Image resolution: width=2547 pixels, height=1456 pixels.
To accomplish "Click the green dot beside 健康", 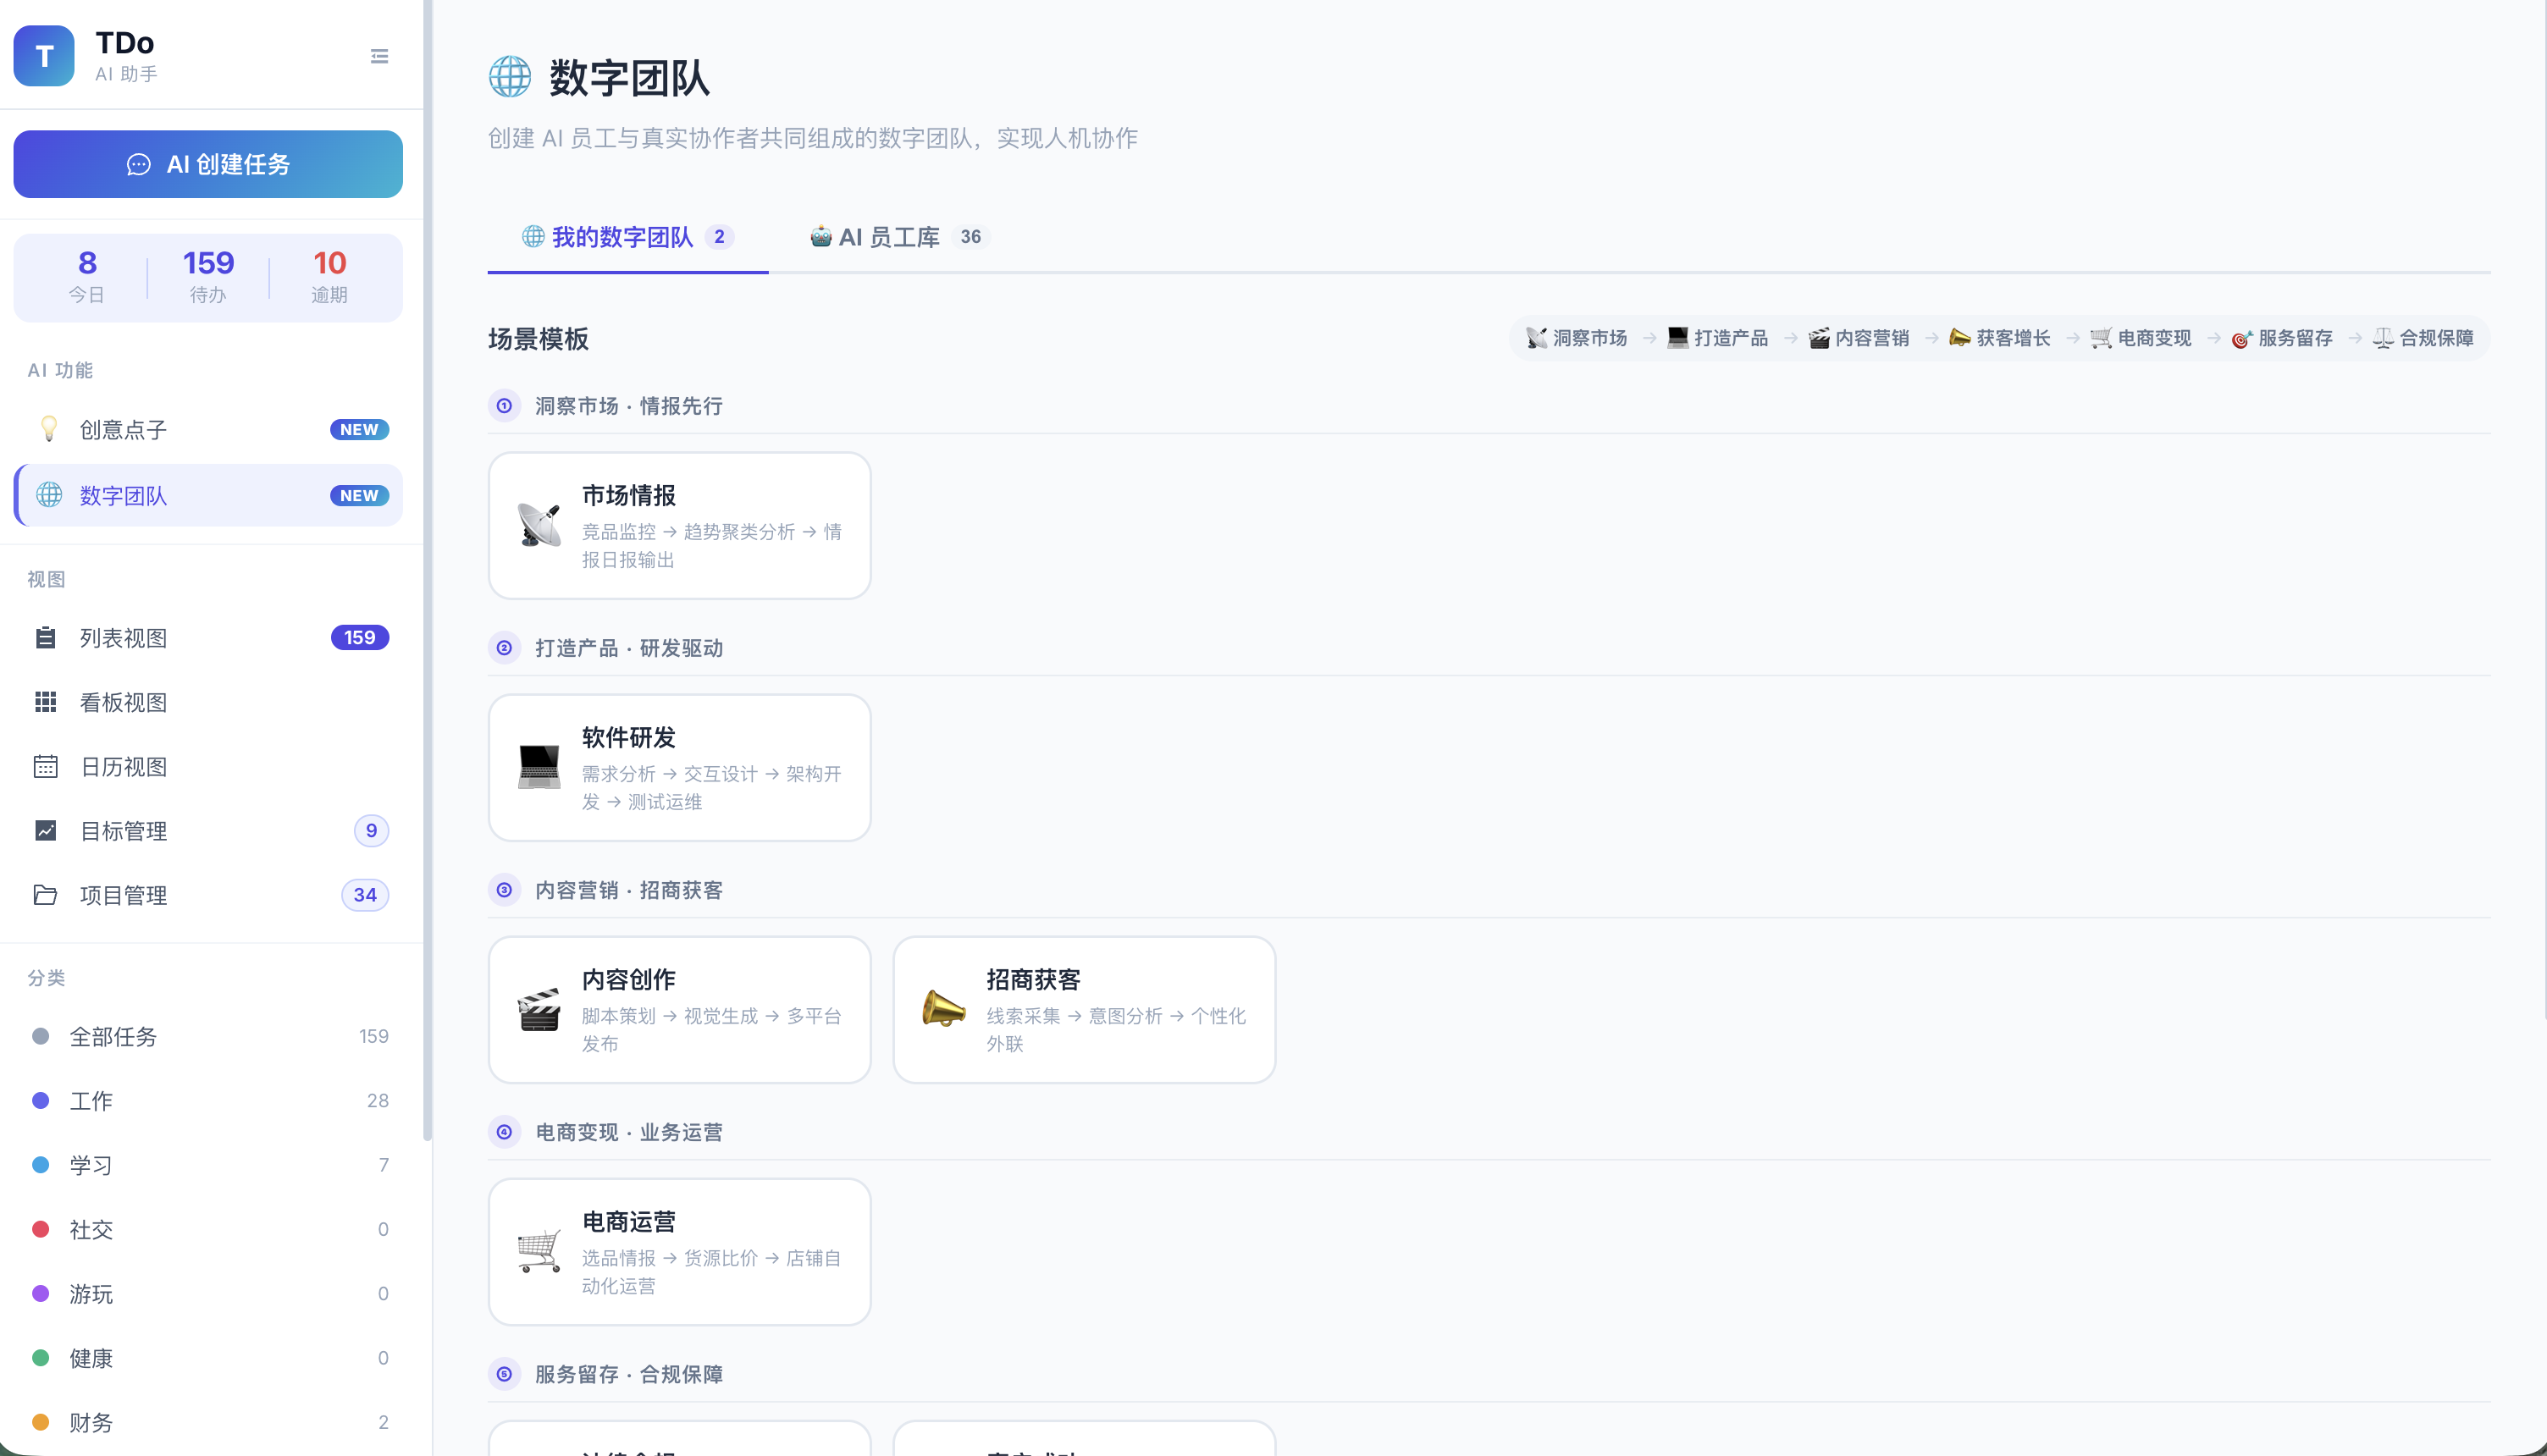I will point(41,1358).
